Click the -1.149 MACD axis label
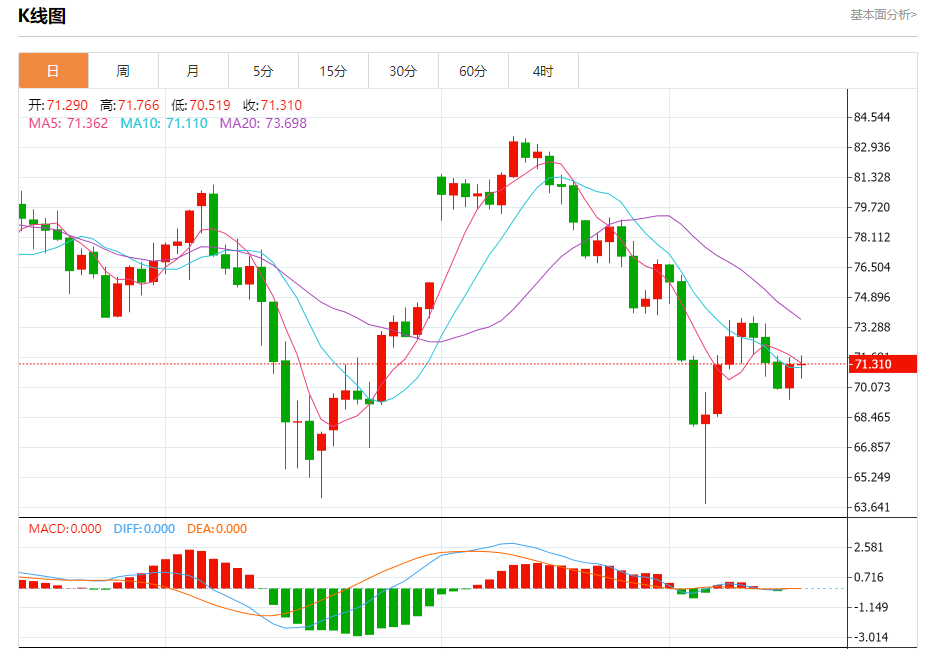Image resolution: width=935 pixels, height=649 pixels. (x=871, y=607)
